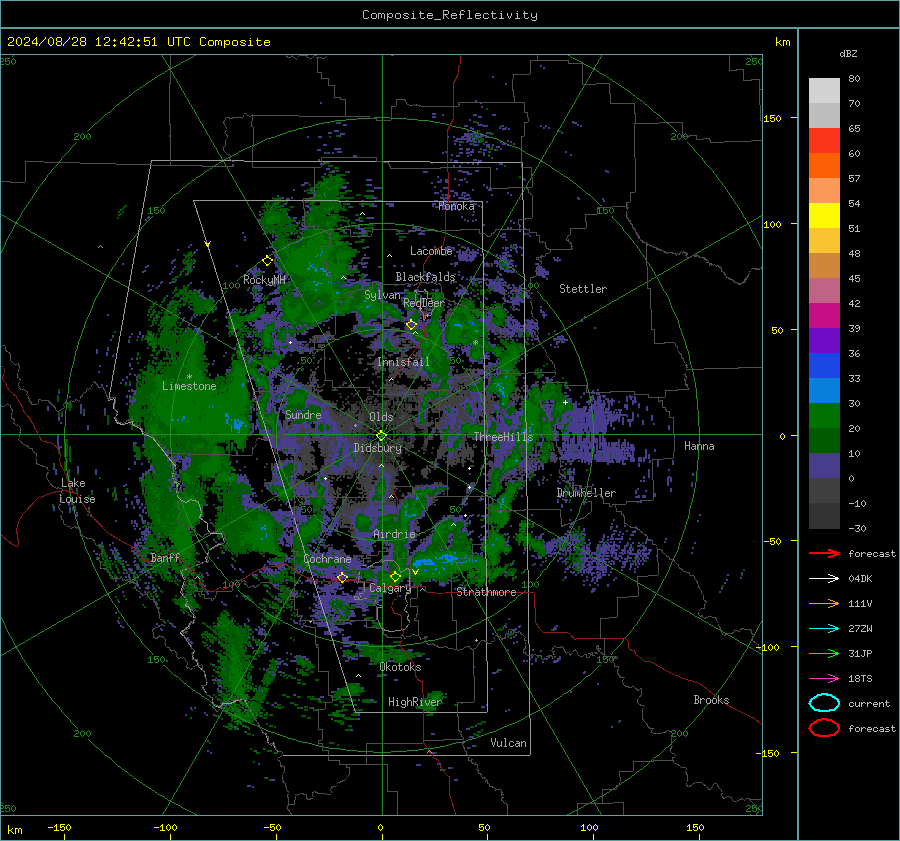Click the Banff town label
The height and width of the screenshot is (841, 900).
point(165,557)
